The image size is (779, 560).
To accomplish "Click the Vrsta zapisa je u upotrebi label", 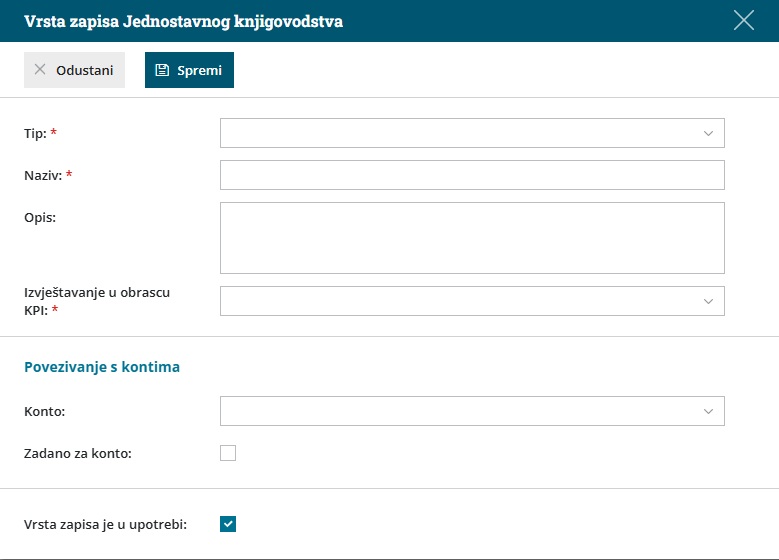I will point(105,524).
